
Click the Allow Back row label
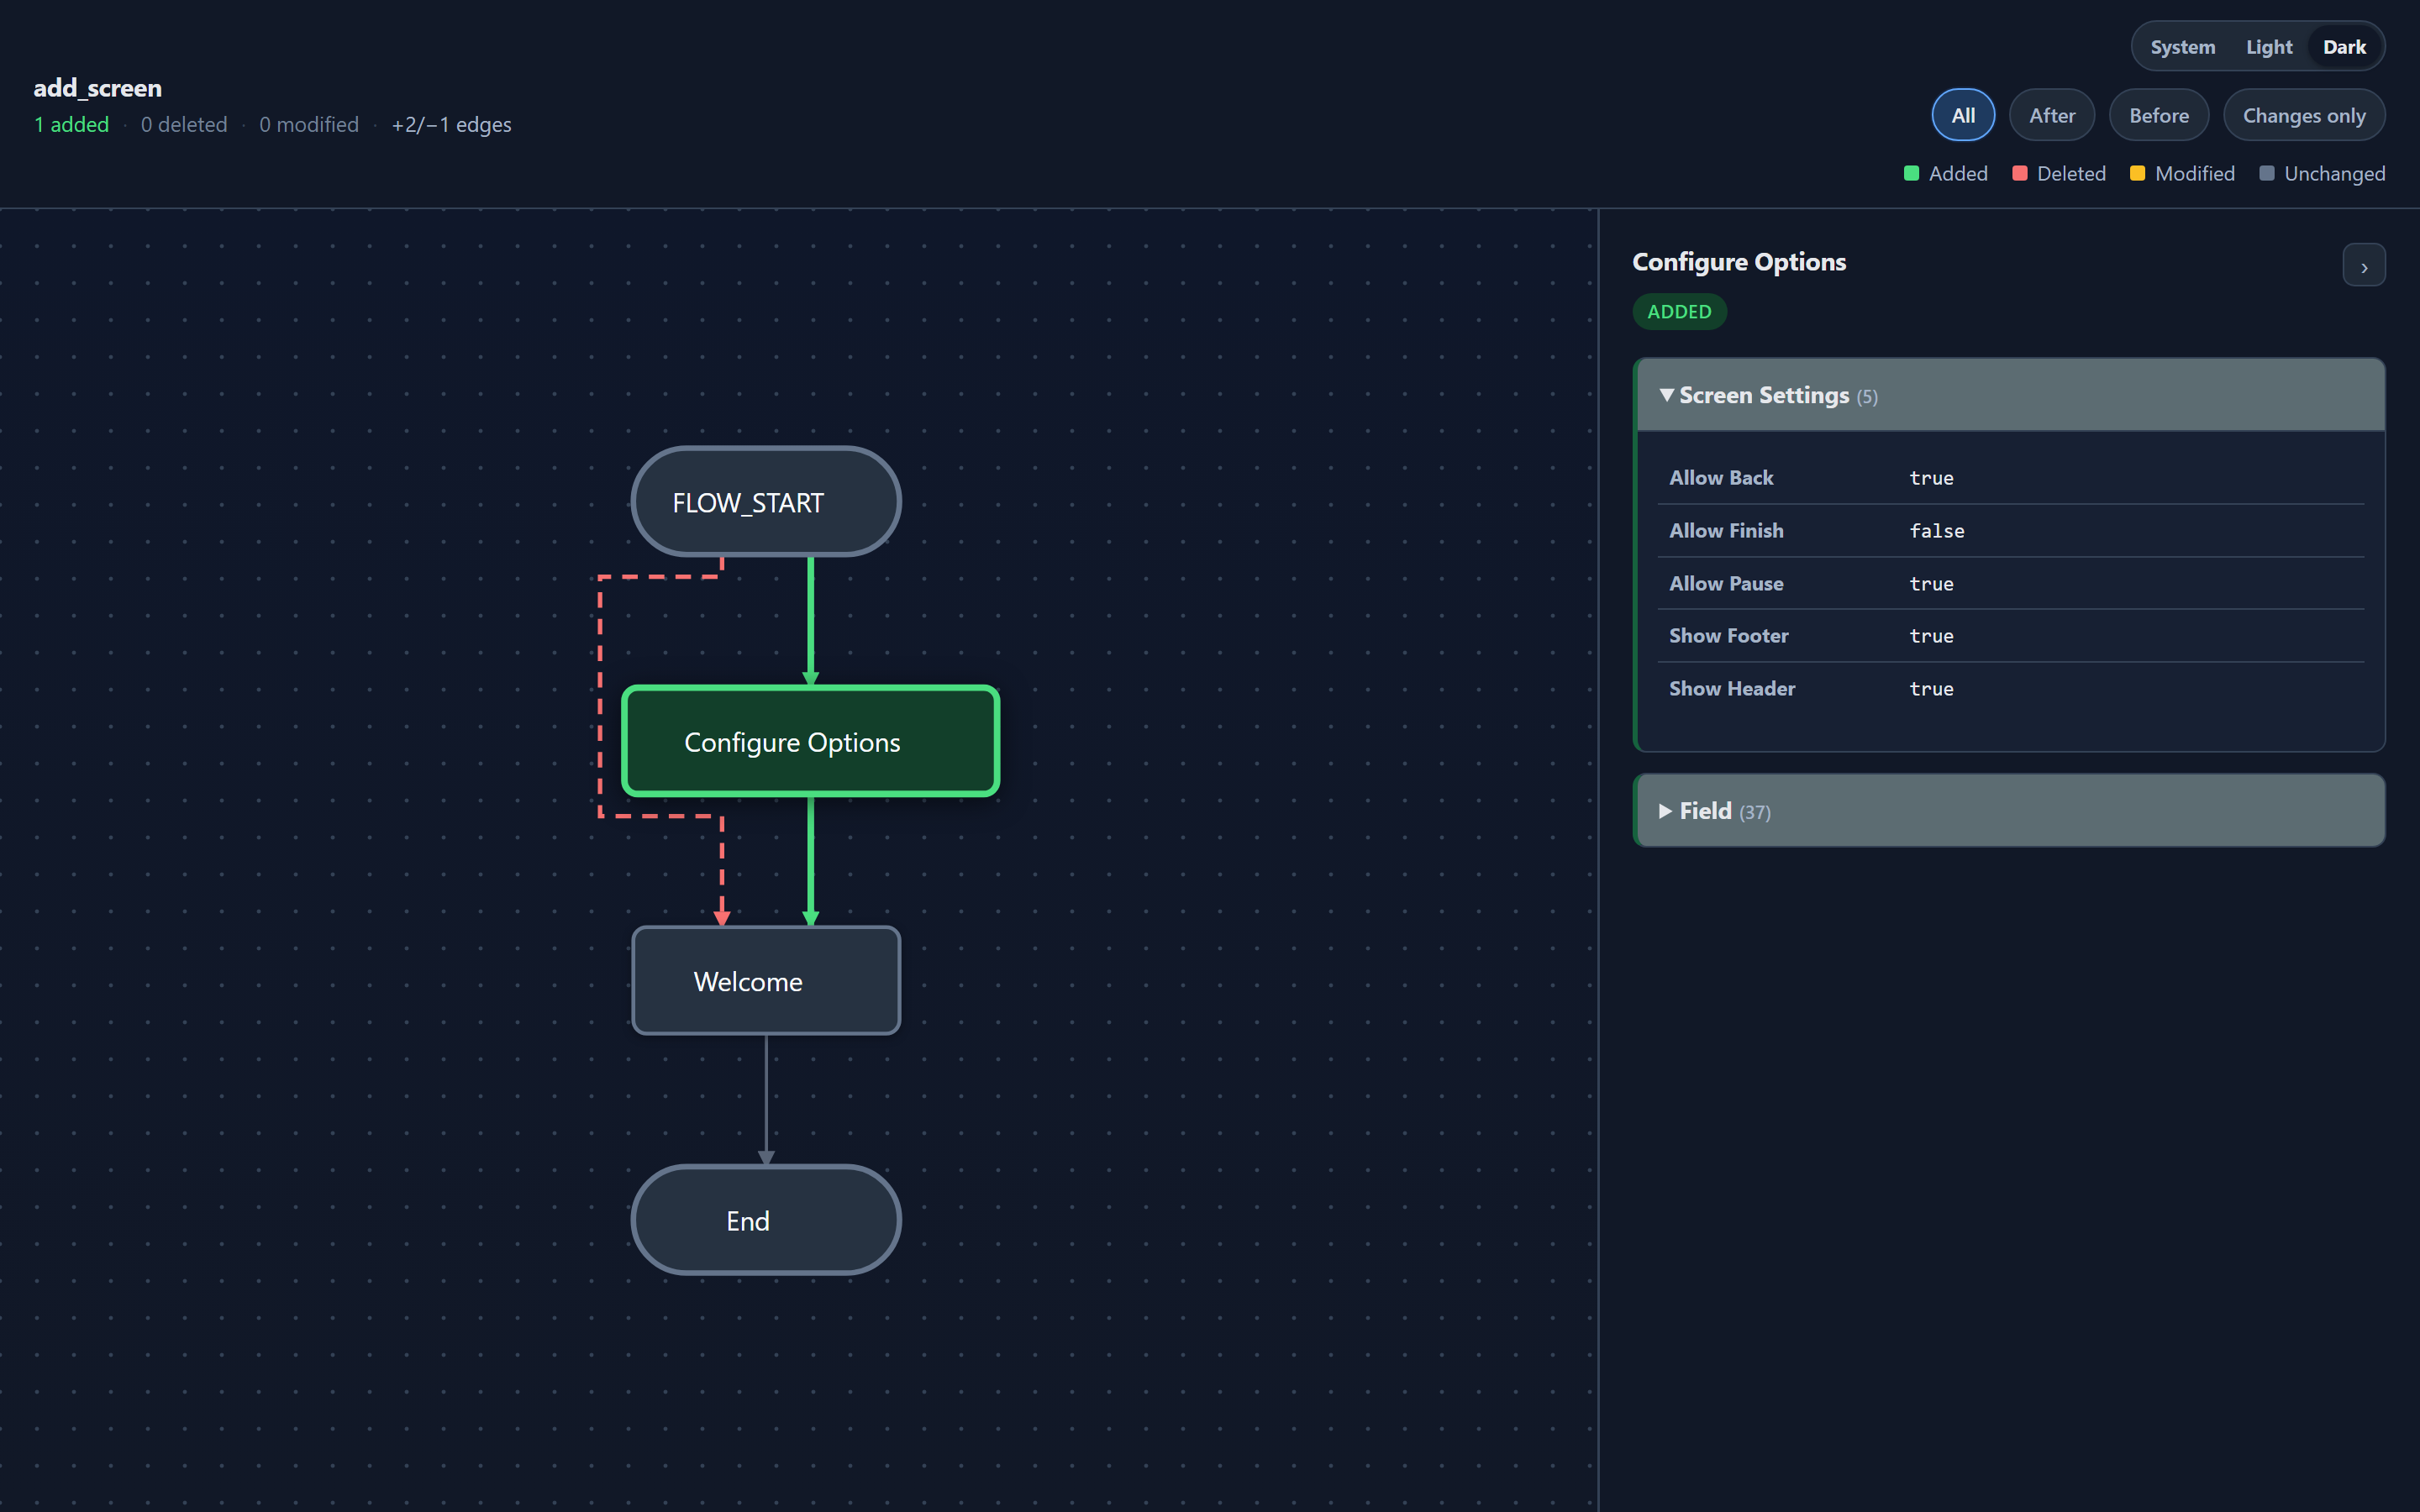pos(1721,478)
